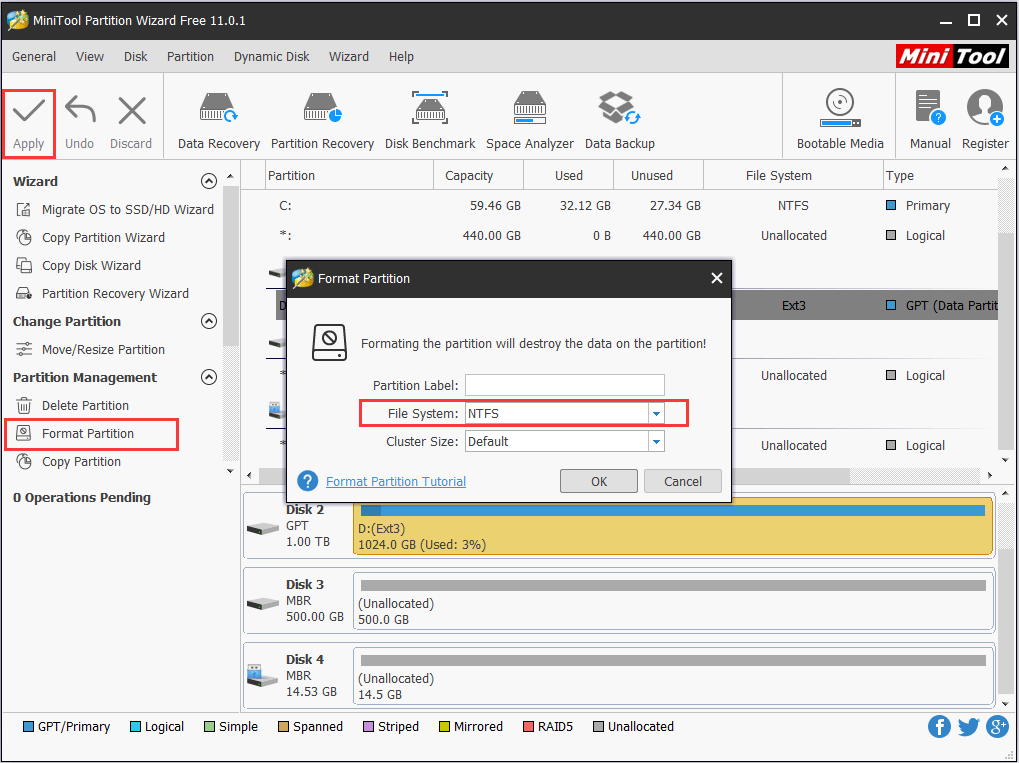This screenshot has height=763, width=1019.
Task: Select Move/Resize Partition
Action: point(90,349)
